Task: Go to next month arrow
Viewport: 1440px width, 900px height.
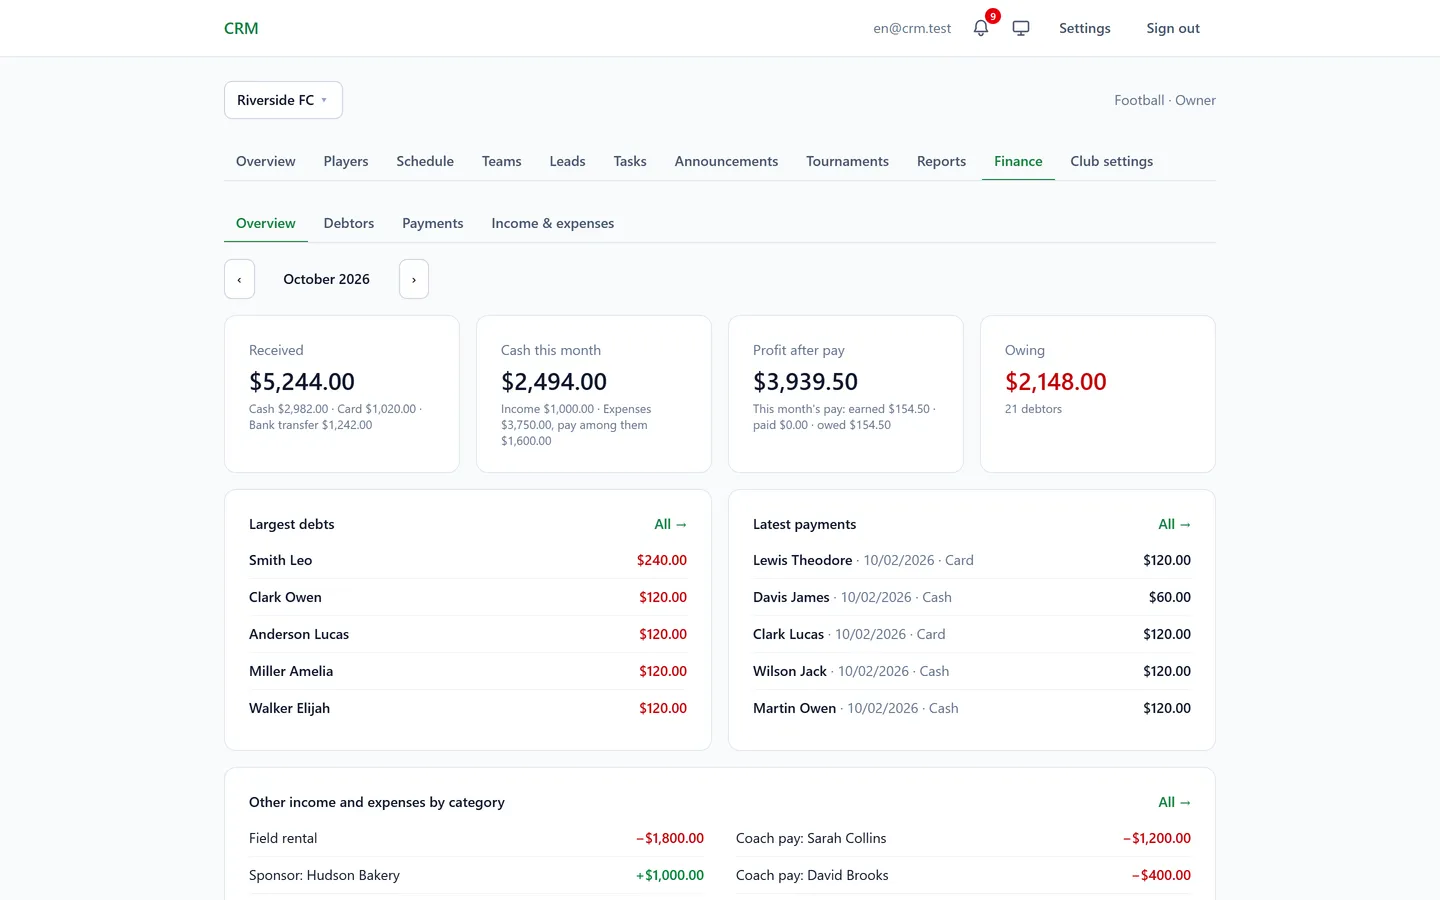Action: (x=414, y=279)
